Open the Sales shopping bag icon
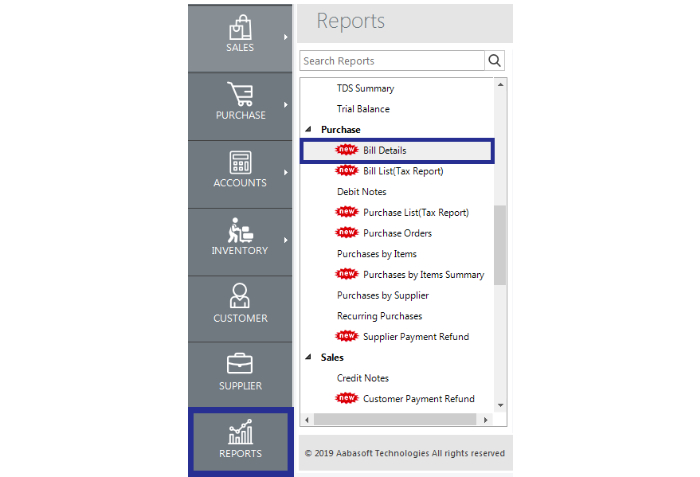Viewport: 700px width, 477px height. tap(240, 27)
